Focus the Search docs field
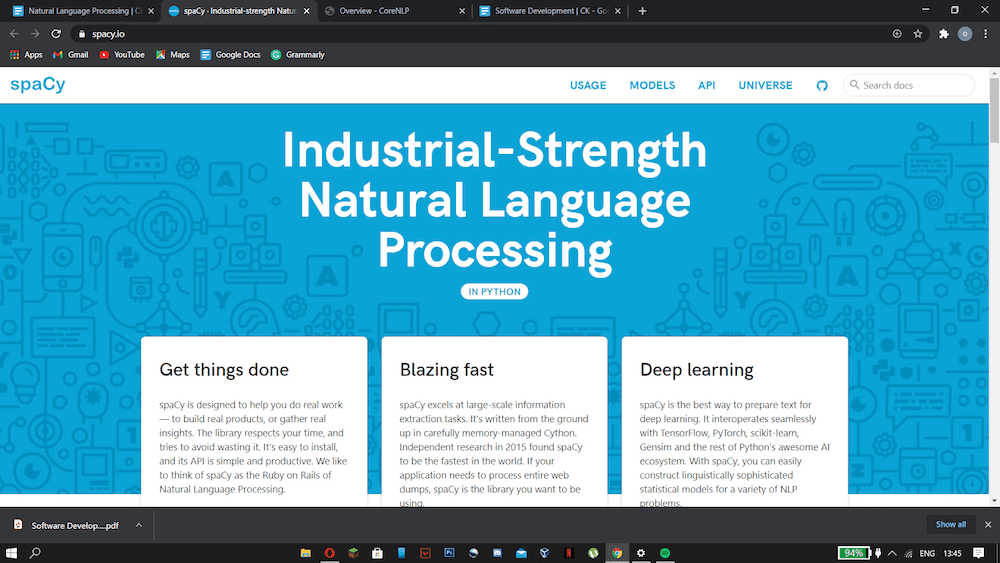The width and height of the screenshot is (1000, 563). [x=909, y=85]
